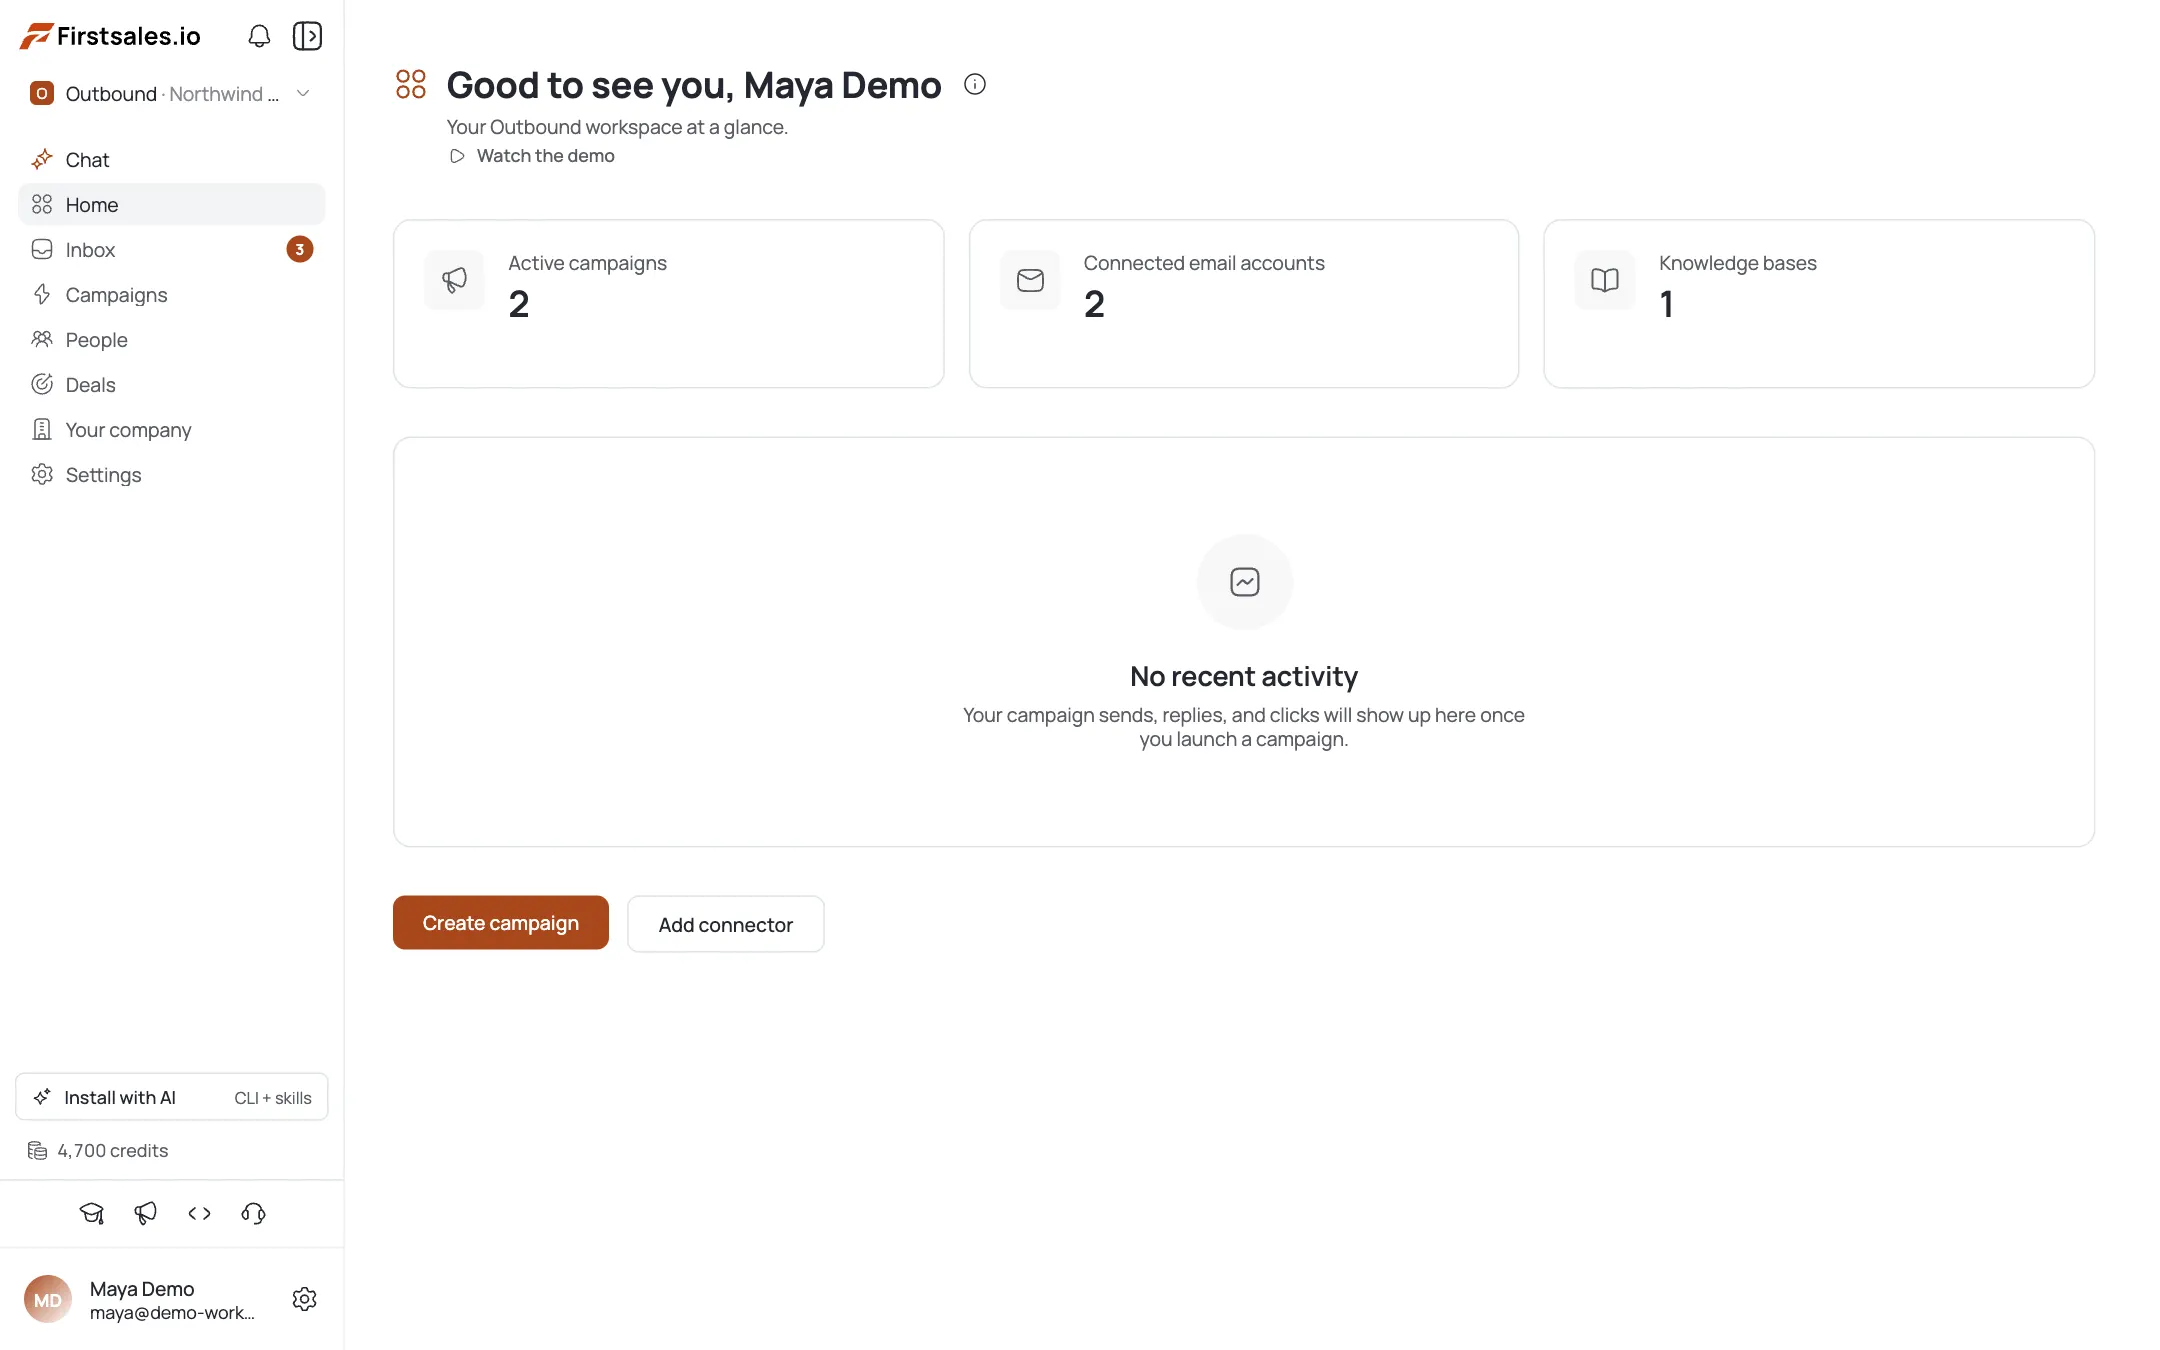This screenshot has width=2160, height=1350.
Task: Click the maya@demo-work email text
Action: coord(172,1313)
